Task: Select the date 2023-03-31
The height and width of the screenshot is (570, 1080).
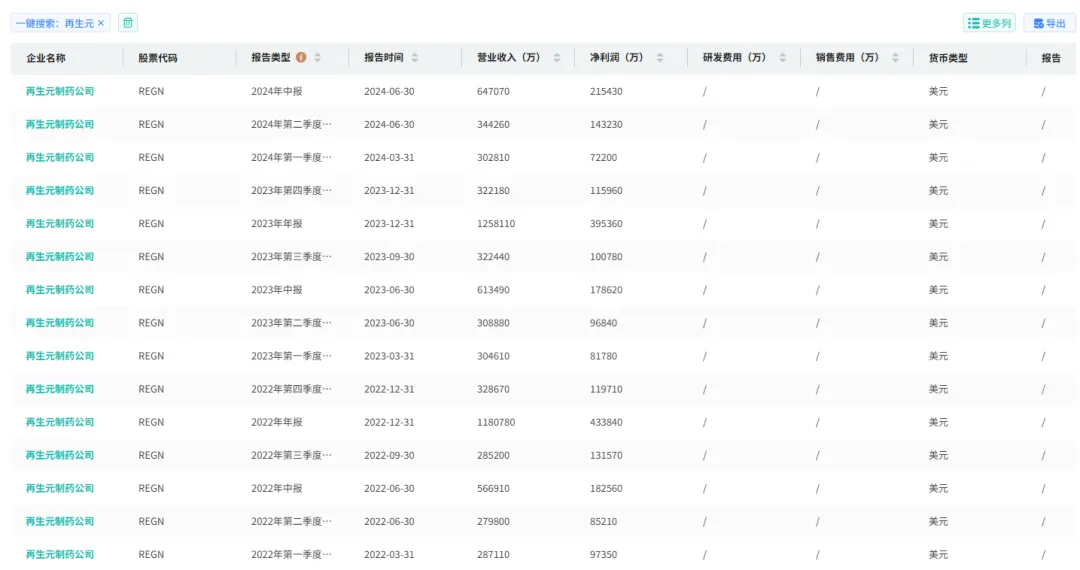Action: pos(389,356)
